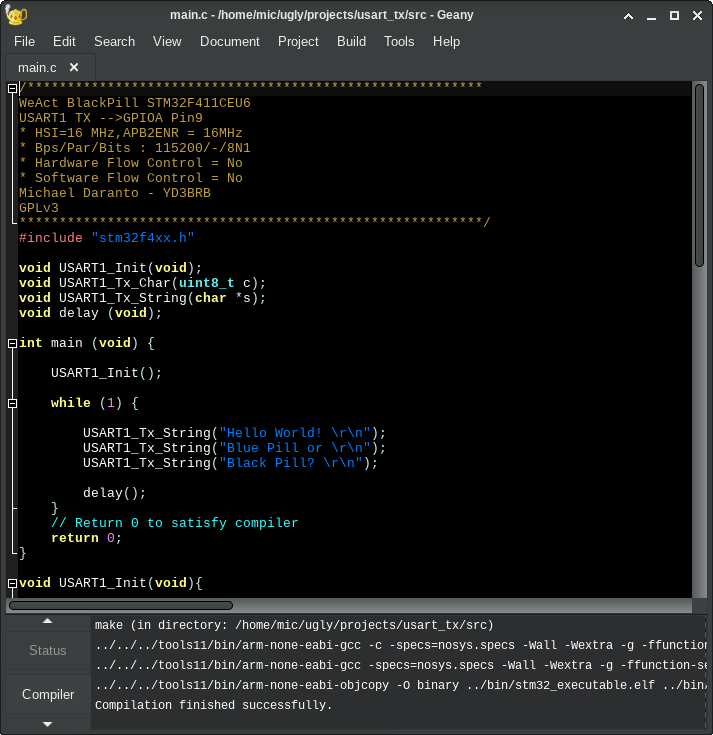Collapse the main function fold marker
The height and width of the screenshot is (735, 713).
coord(12,343)
